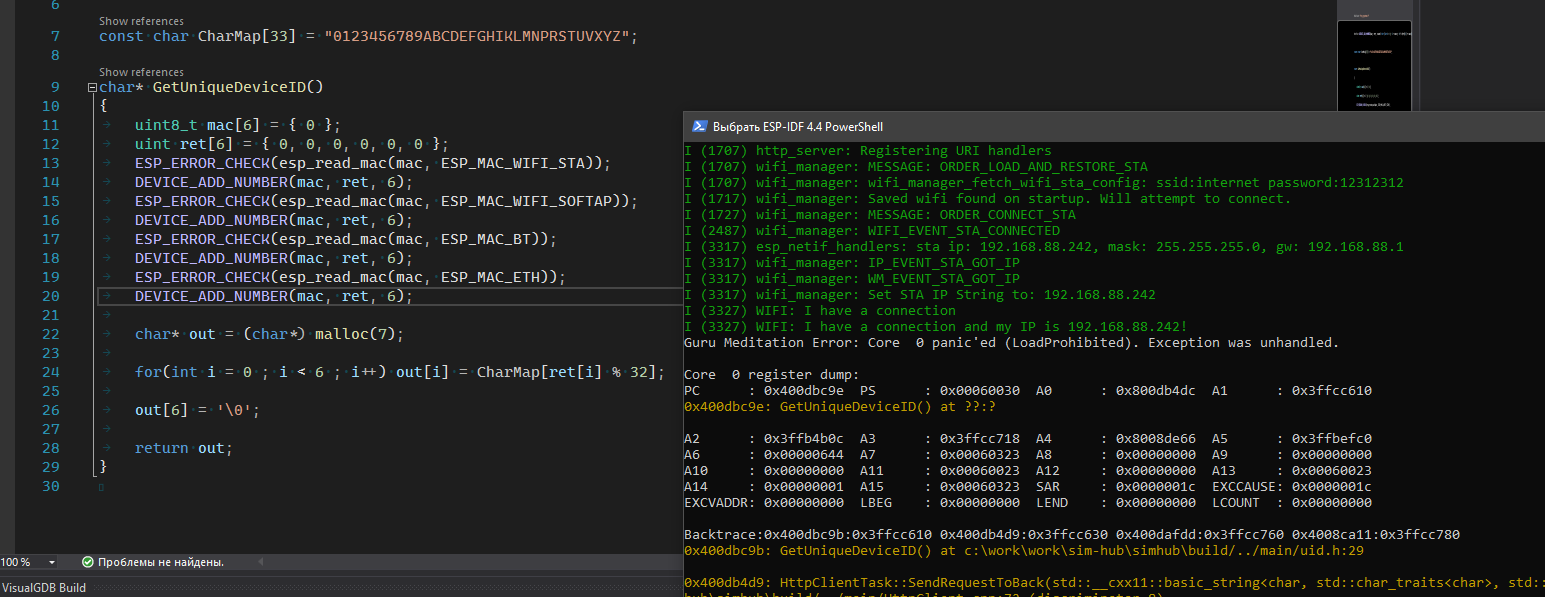Click the "Проблемы не найдены" status text
This screenshot has height=597, width=1545.
point(160,562)
